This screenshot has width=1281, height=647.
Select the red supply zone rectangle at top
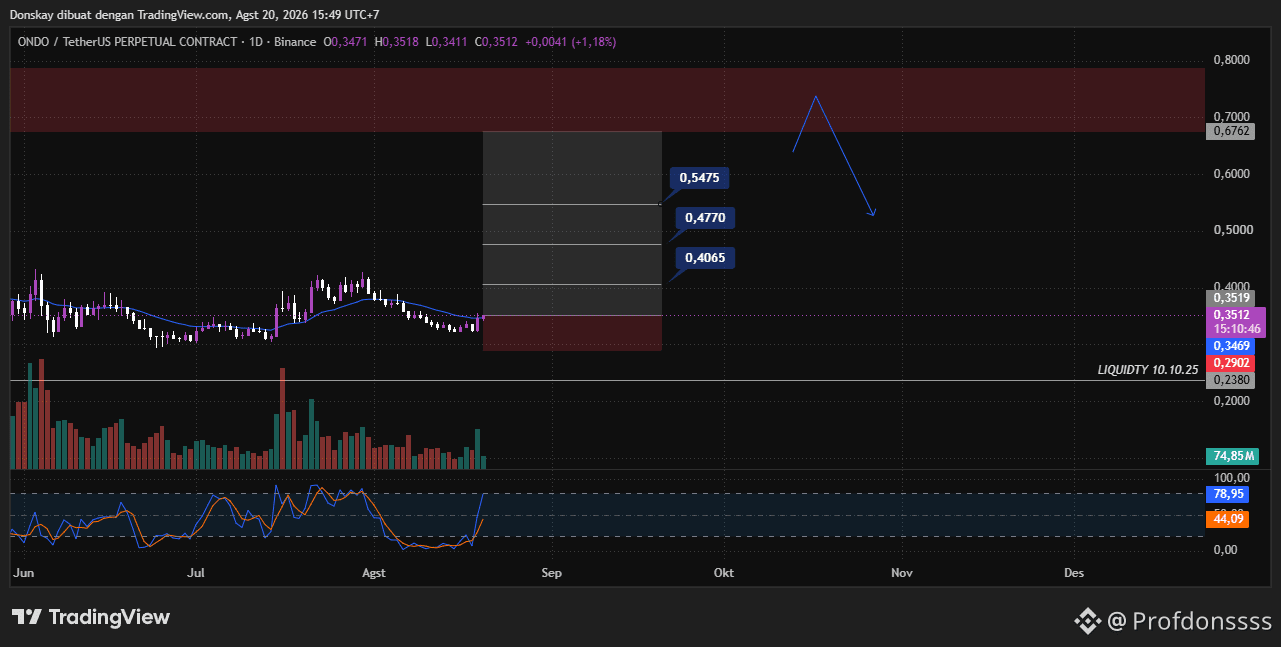pos(607,100)
